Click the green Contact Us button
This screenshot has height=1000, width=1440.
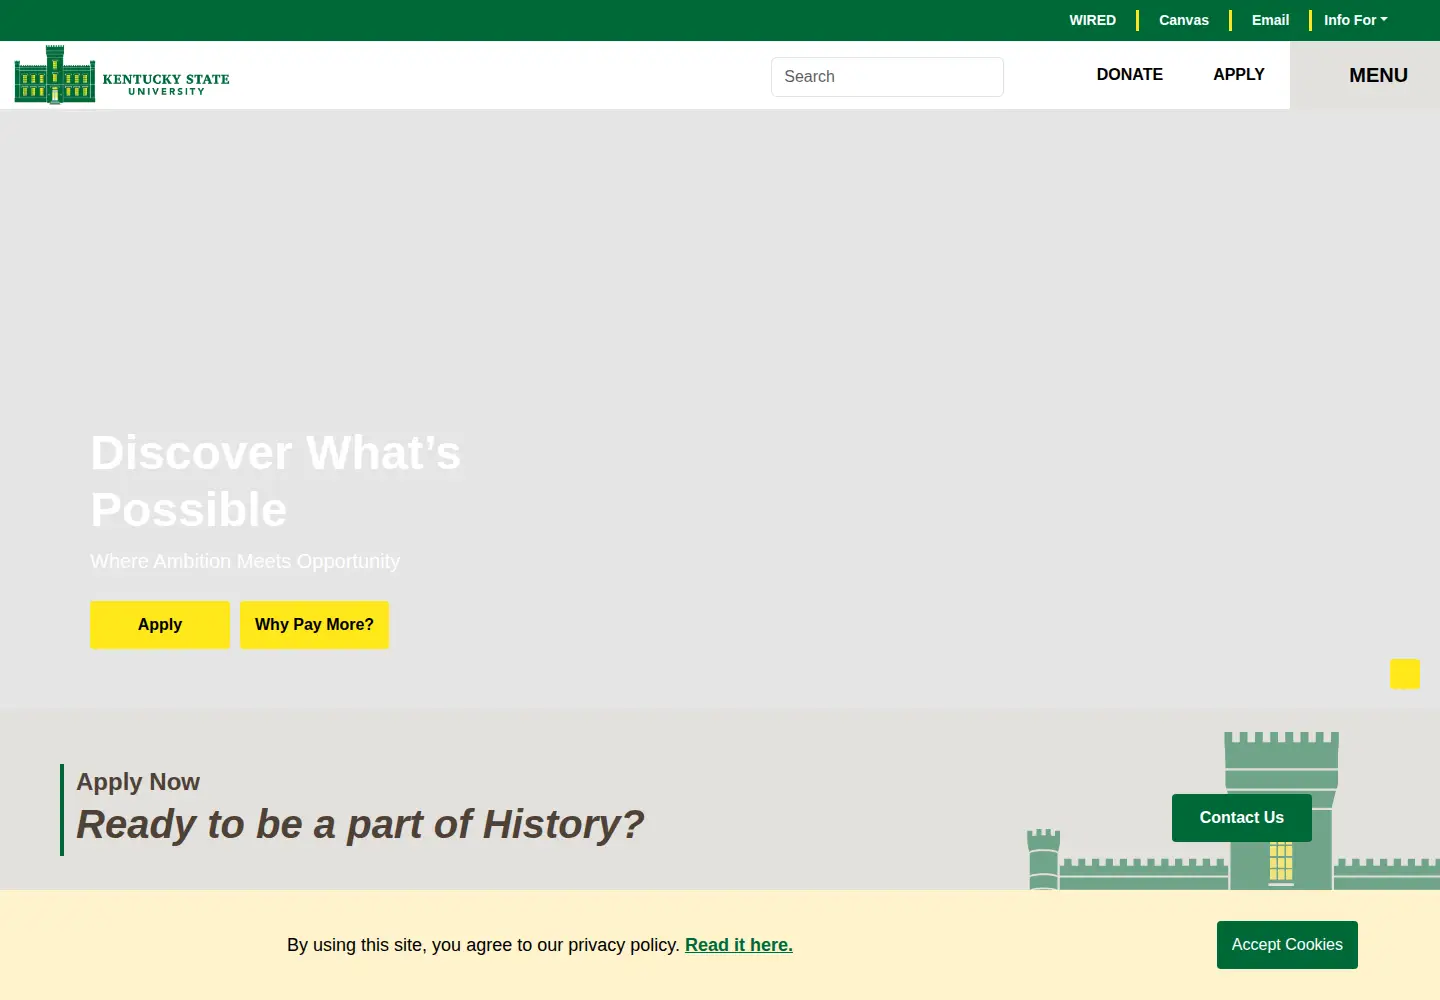(1242, 818)
